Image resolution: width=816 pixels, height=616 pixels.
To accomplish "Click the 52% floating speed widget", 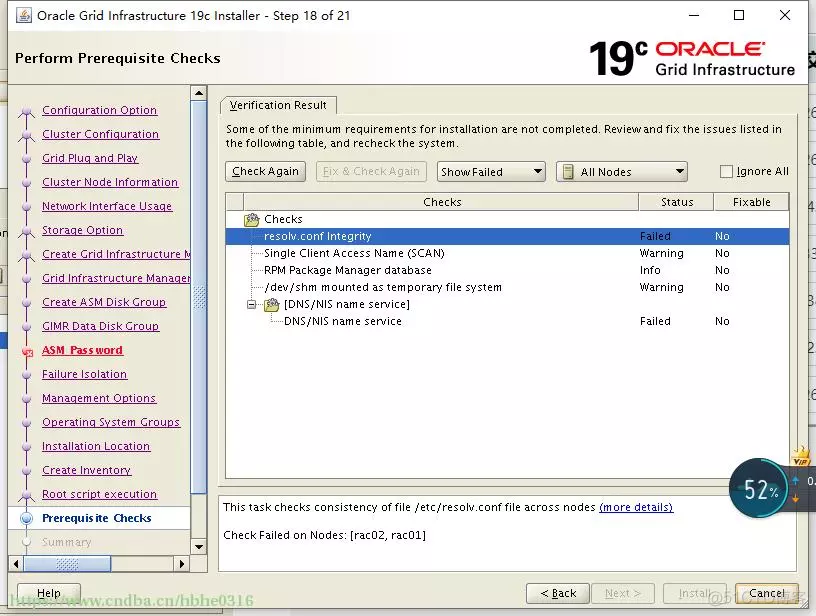I will click(x=758, y=488).
